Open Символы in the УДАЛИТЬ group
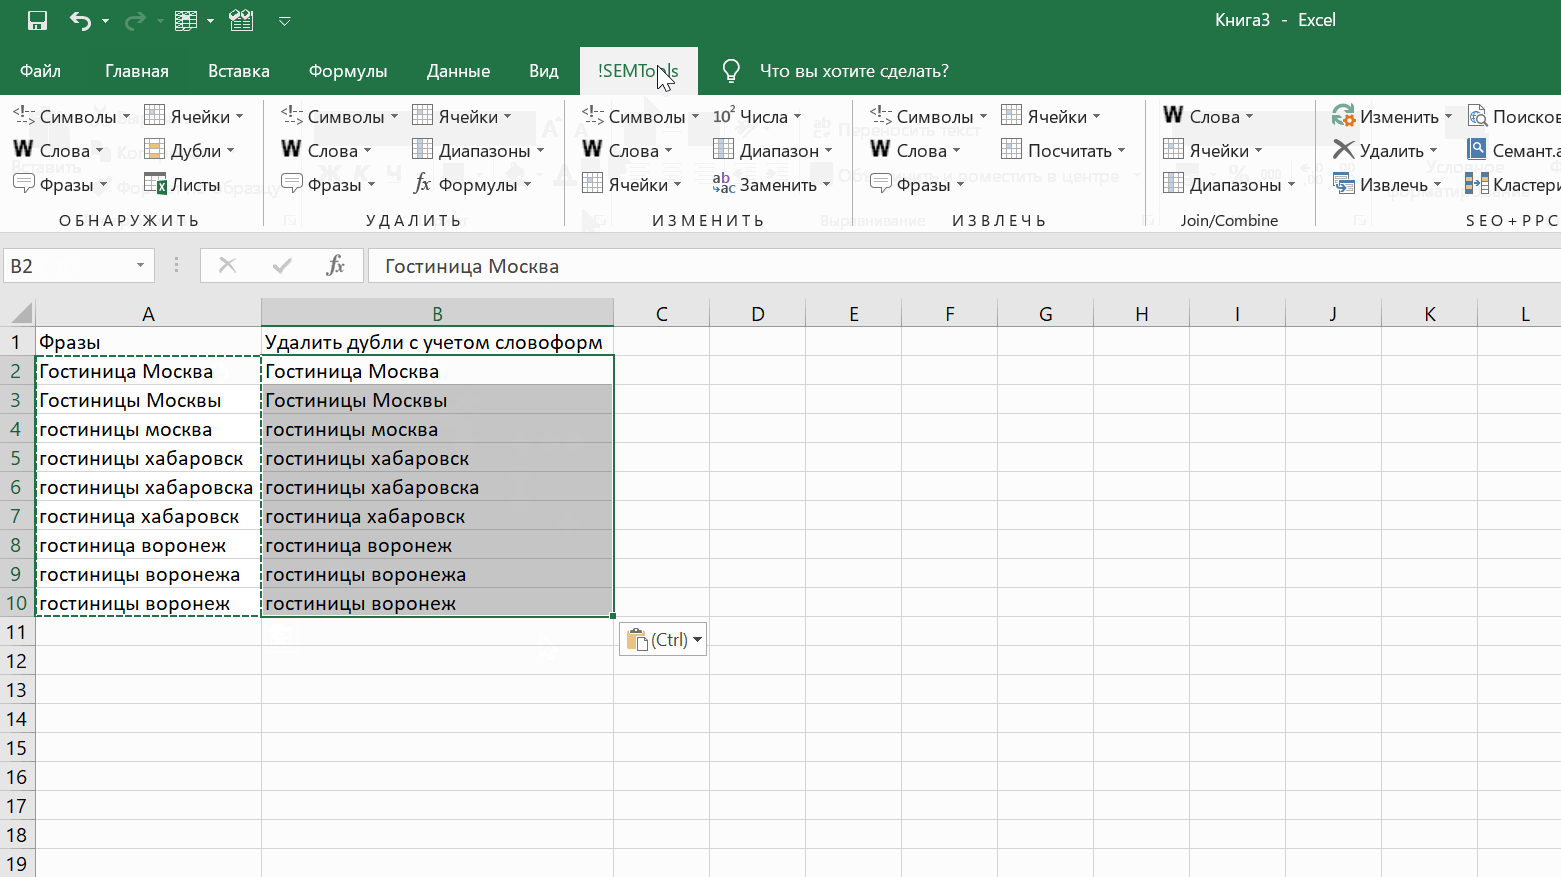Viewport: 1561px width, 877px height. tap(340, 117)
